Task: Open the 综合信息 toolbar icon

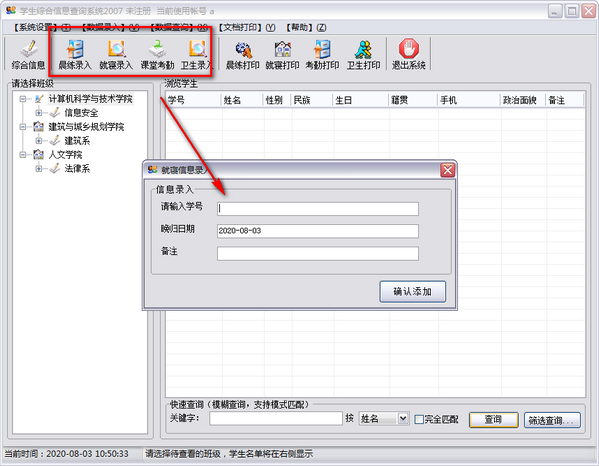Action: point(28,54)
